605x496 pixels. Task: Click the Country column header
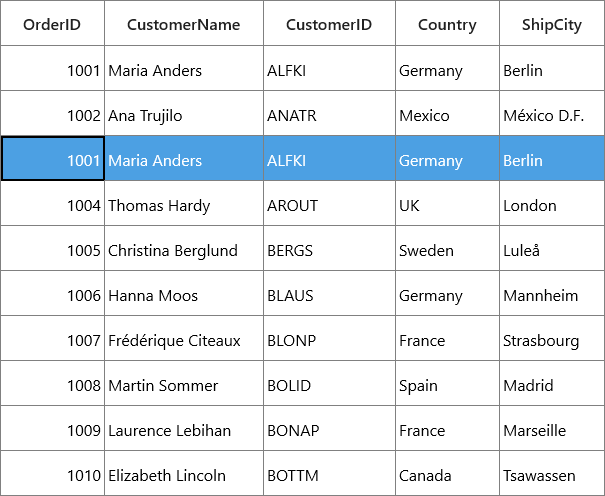(448, 23)
